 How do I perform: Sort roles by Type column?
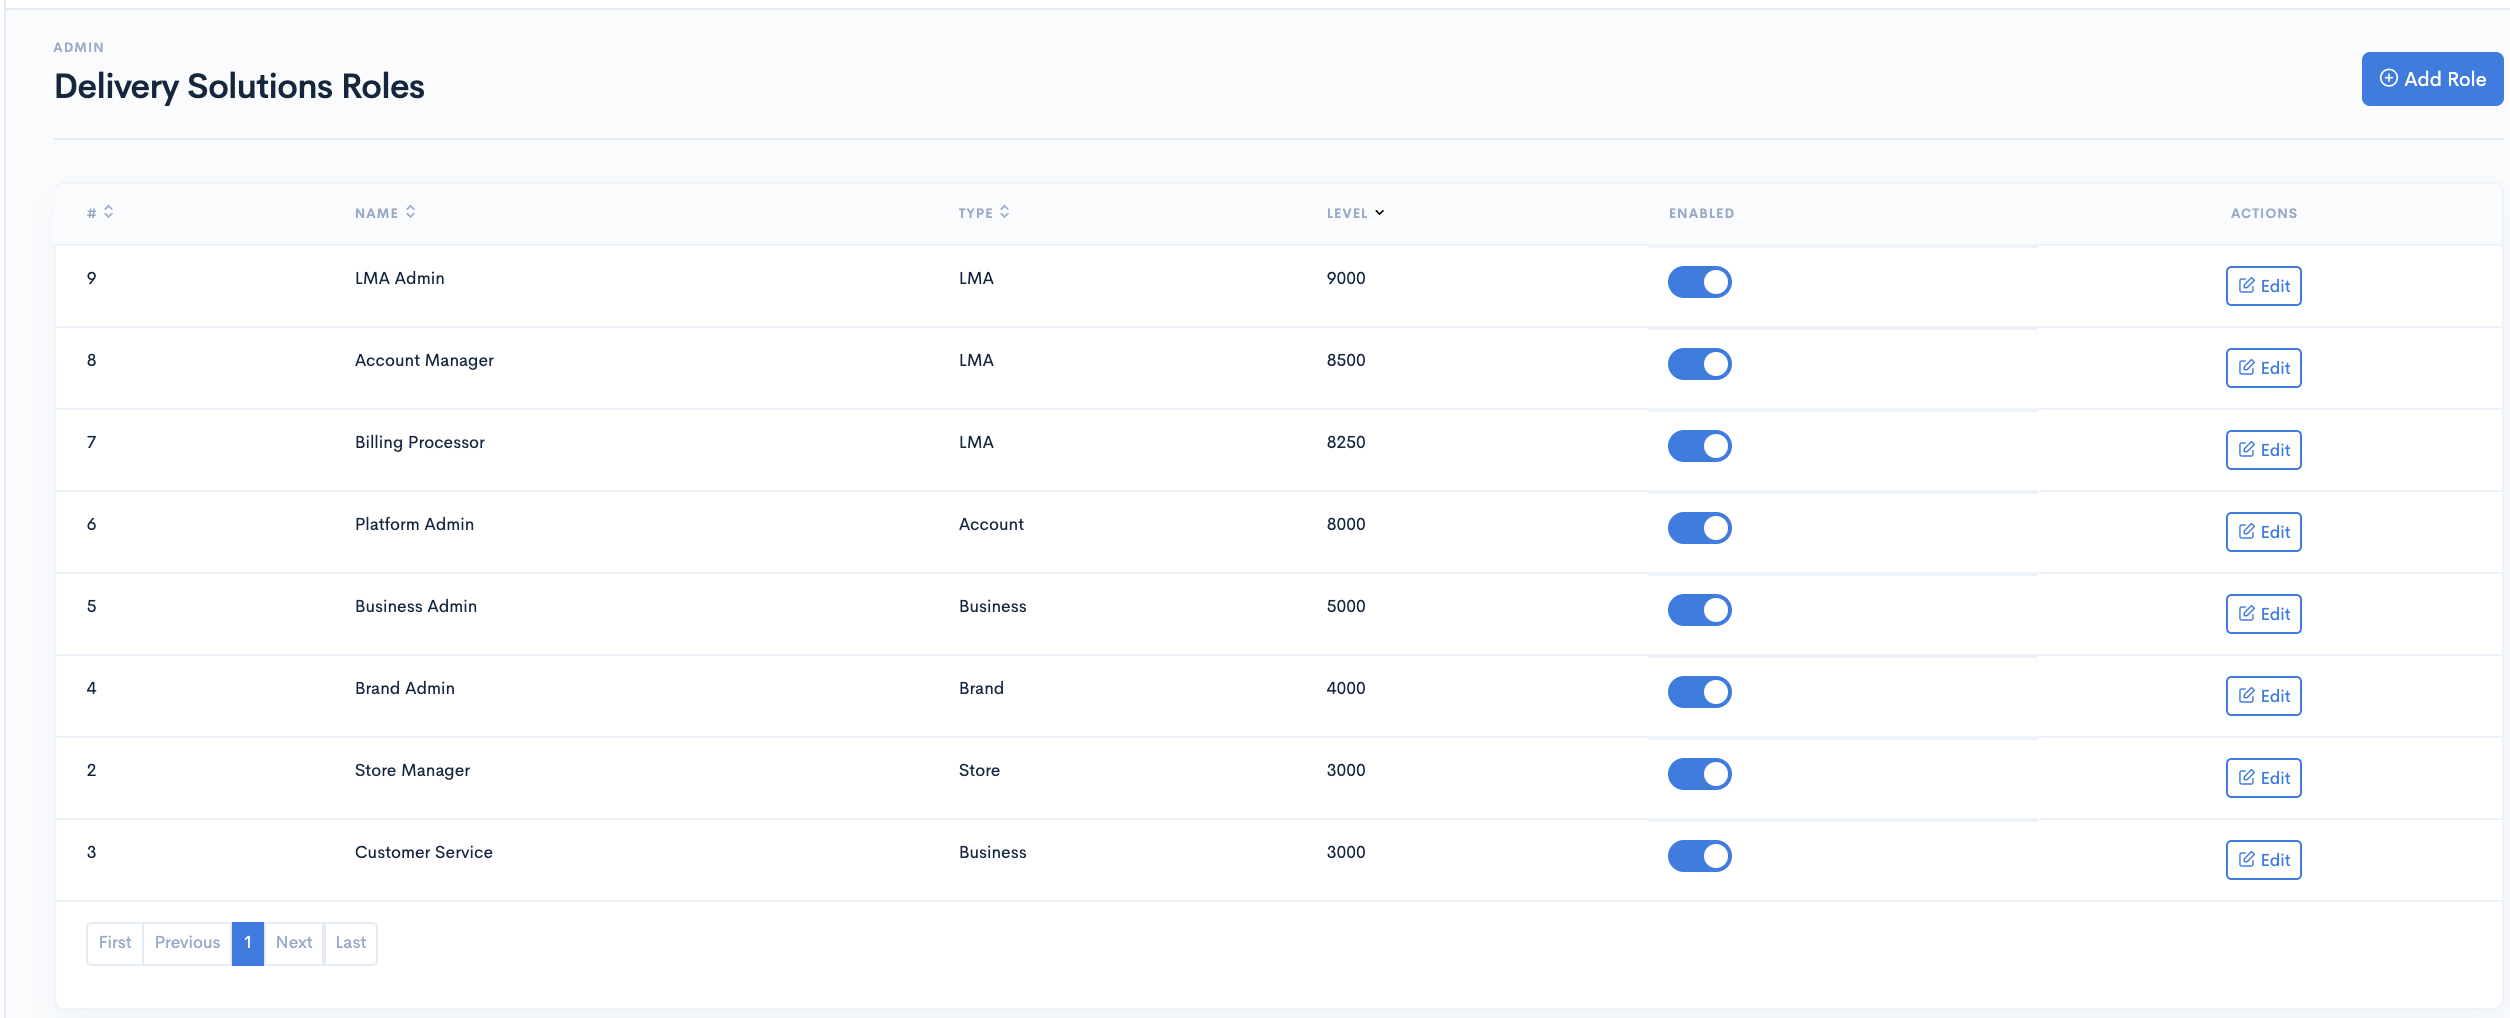point(984,212)
